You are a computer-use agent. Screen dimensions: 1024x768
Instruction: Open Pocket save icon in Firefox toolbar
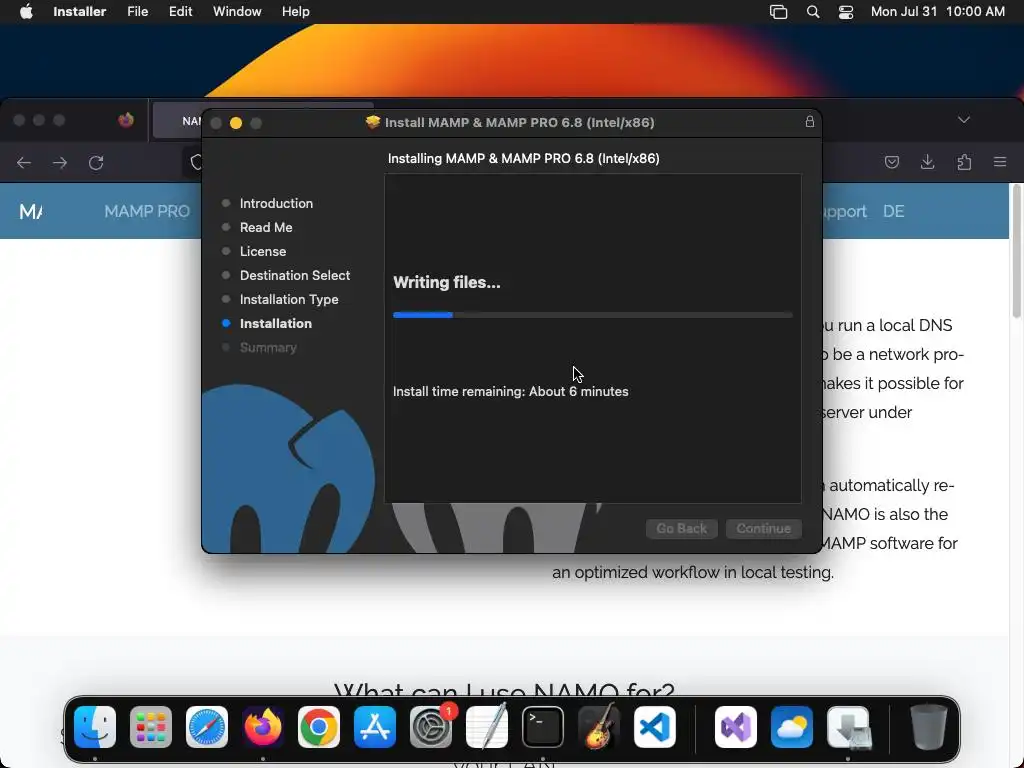(x=891, y=163)
